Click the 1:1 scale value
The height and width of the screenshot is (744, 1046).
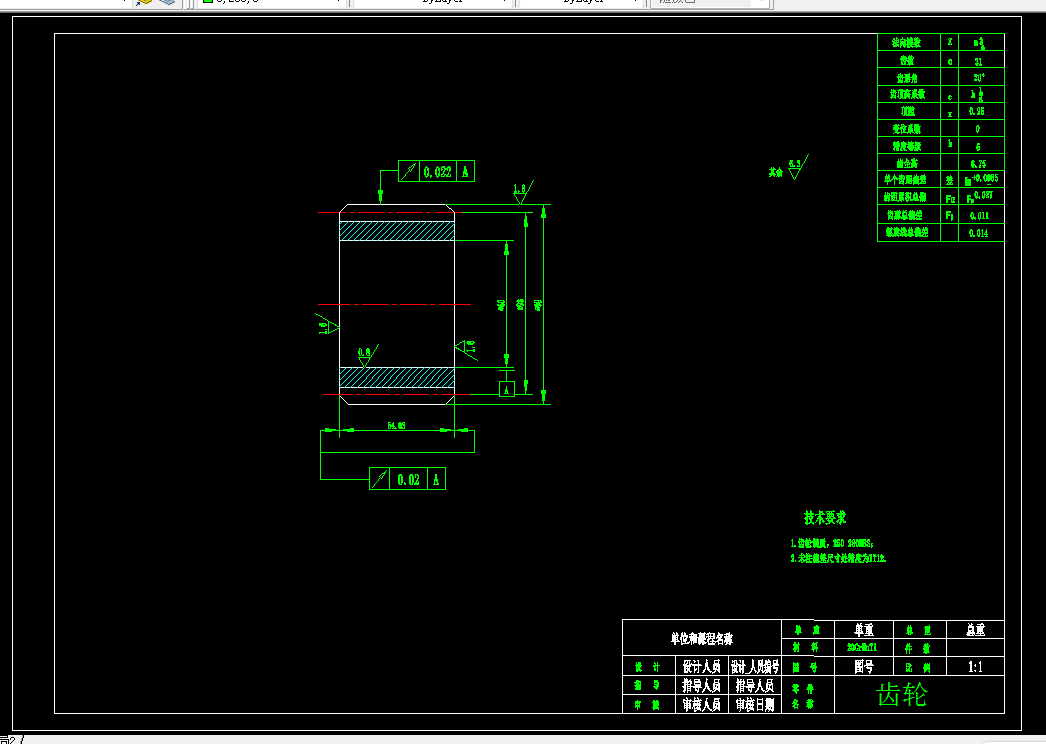975,667
